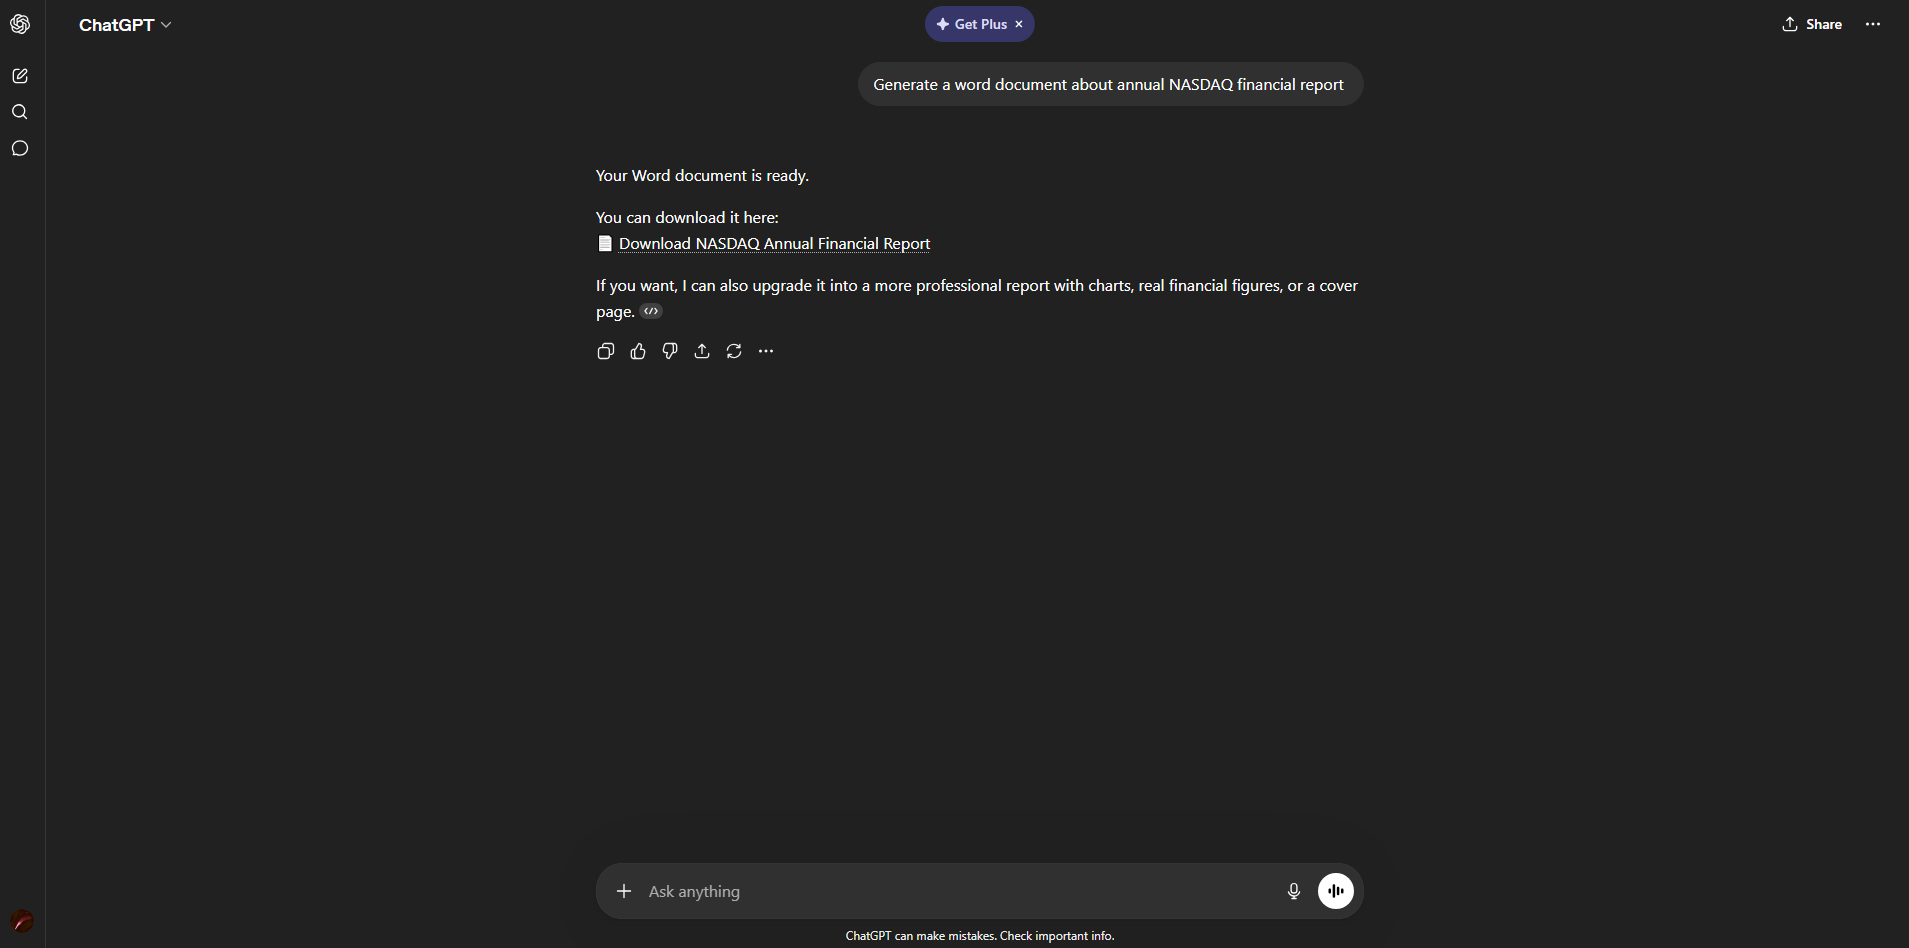Give the response a thumbs up
The width and height of the screenshot is (1909, 948).
click(638, 351)
